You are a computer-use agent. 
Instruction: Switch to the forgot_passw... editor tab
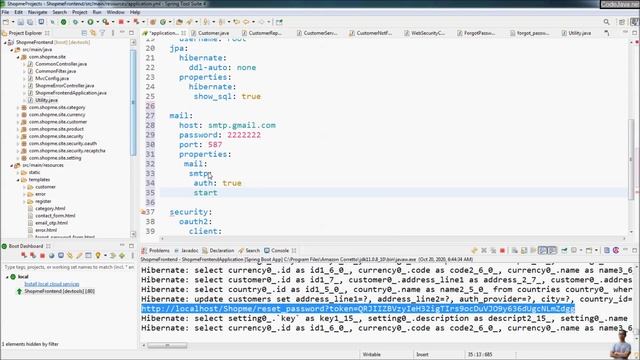(x=533, y=33)
